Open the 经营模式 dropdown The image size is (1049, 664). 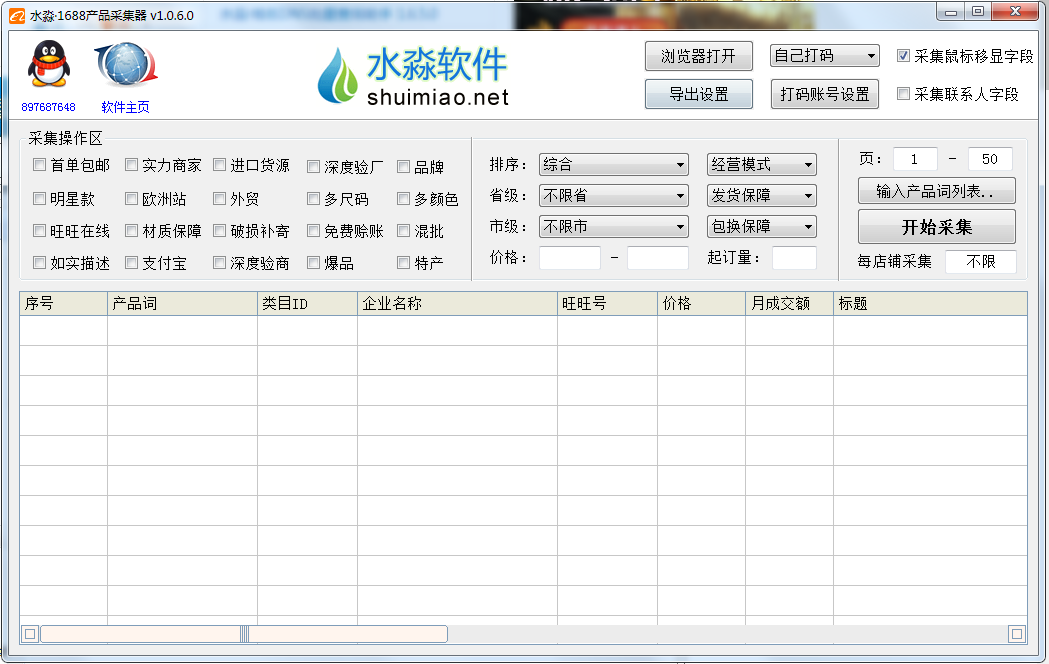click(x=761, y=164)
